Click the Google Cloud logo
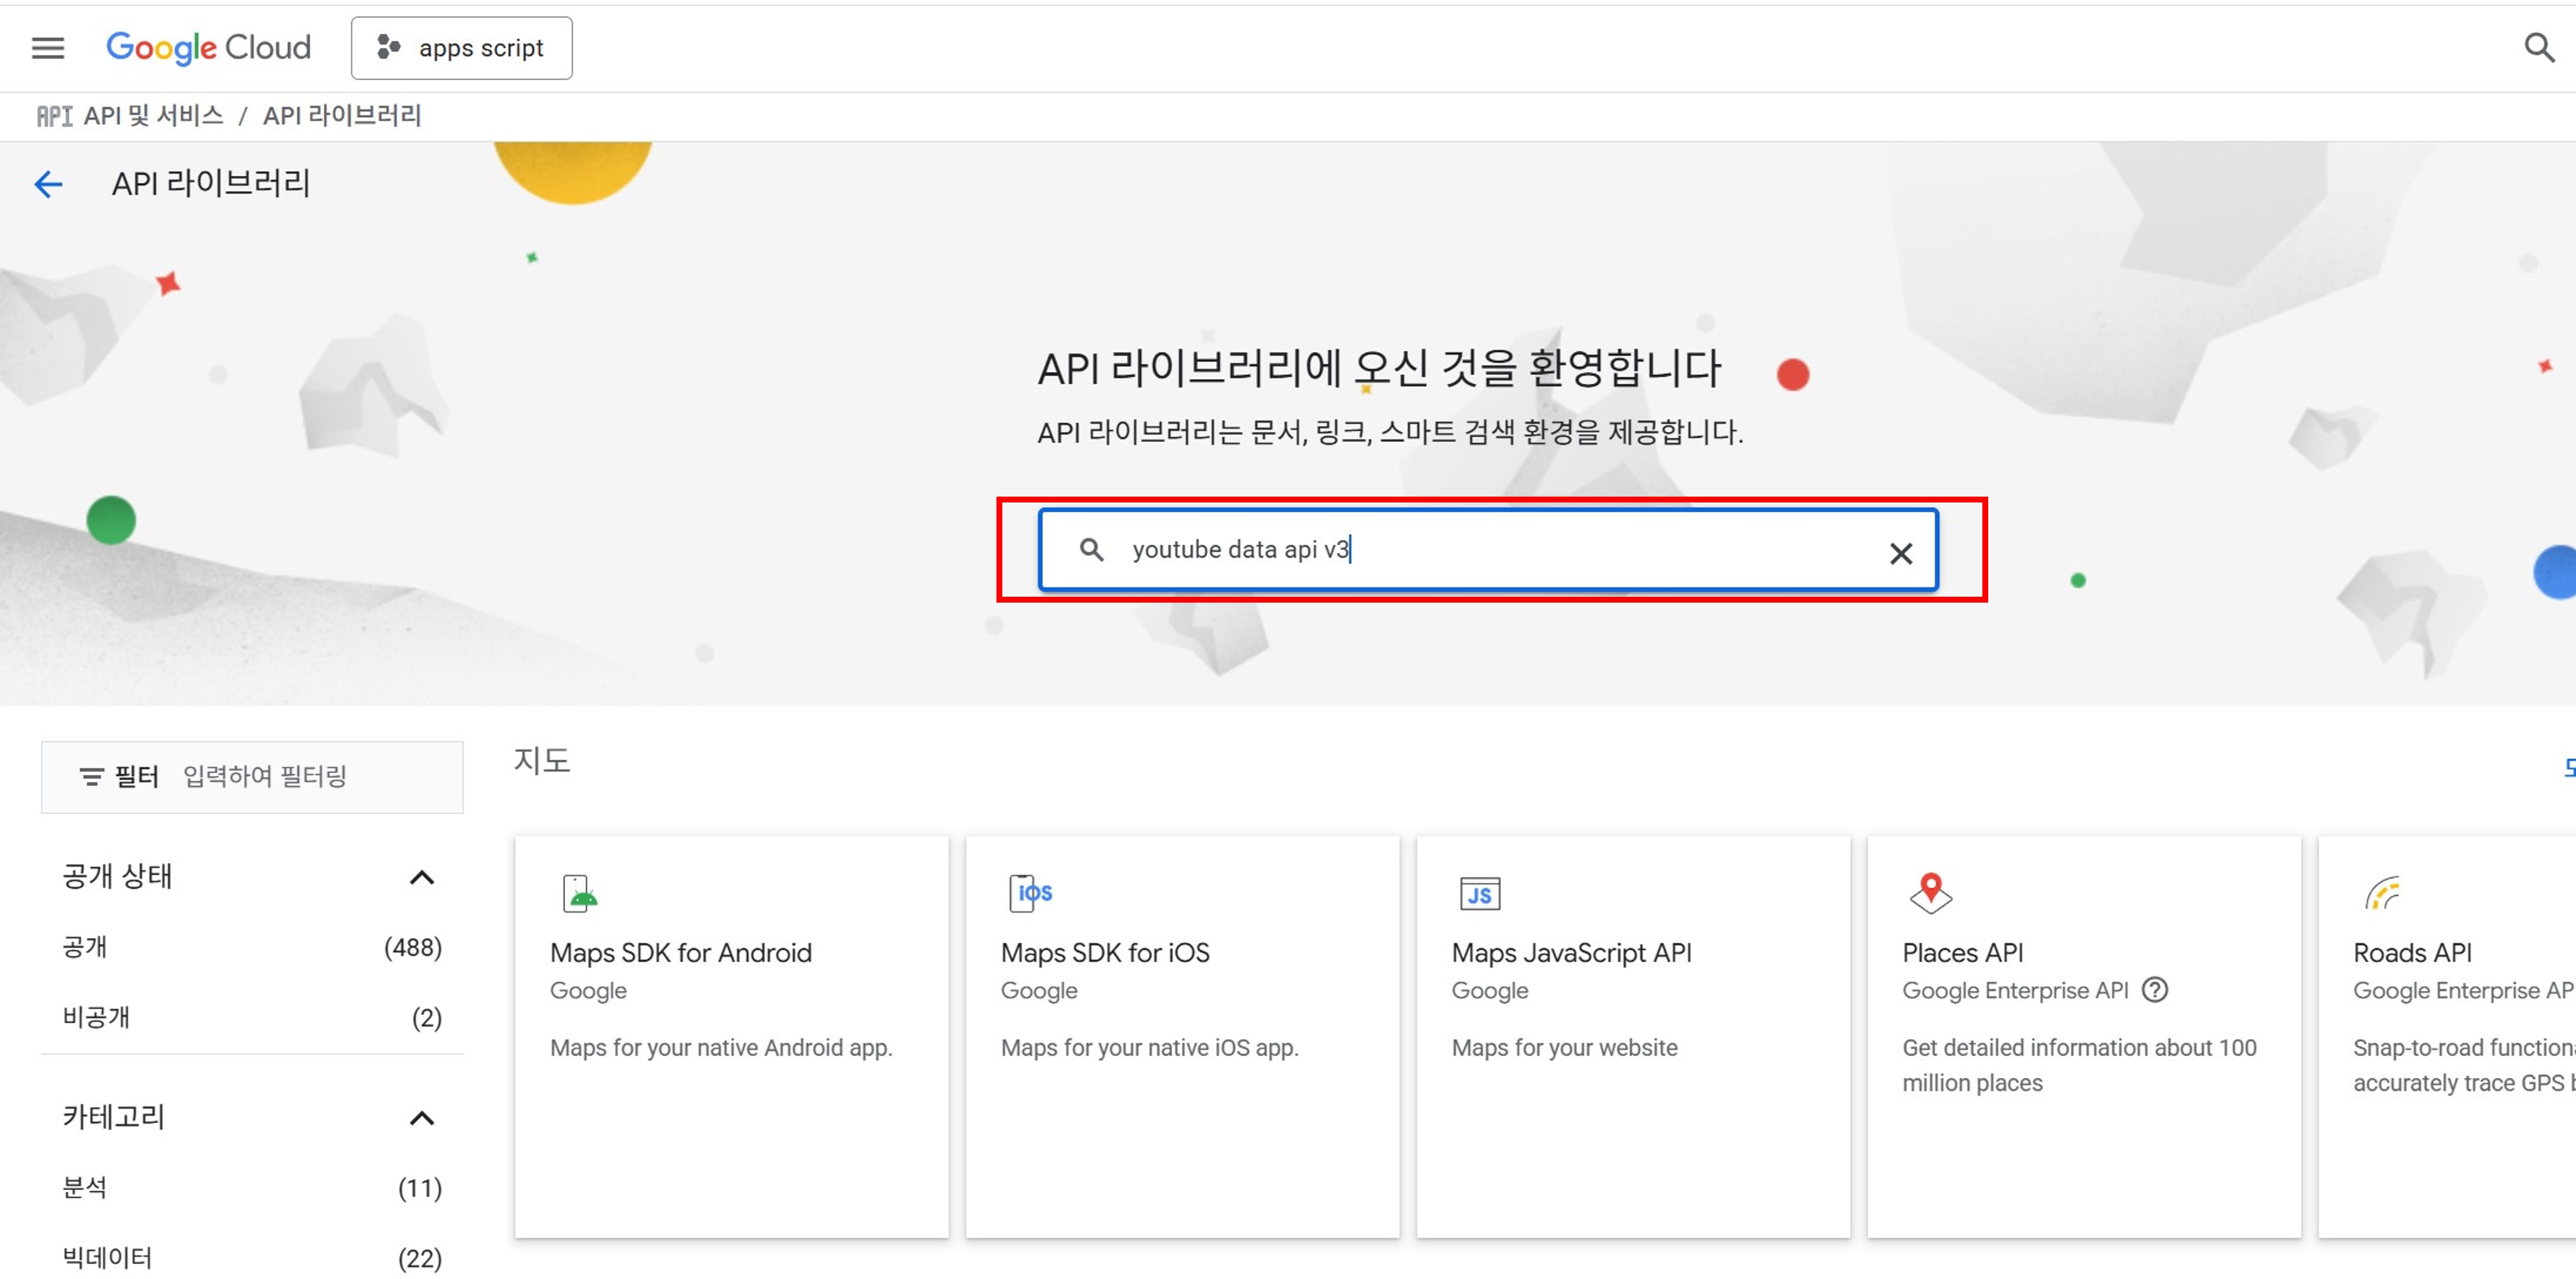Viewport: 2576px width, 1279px height. pos(208,48)
